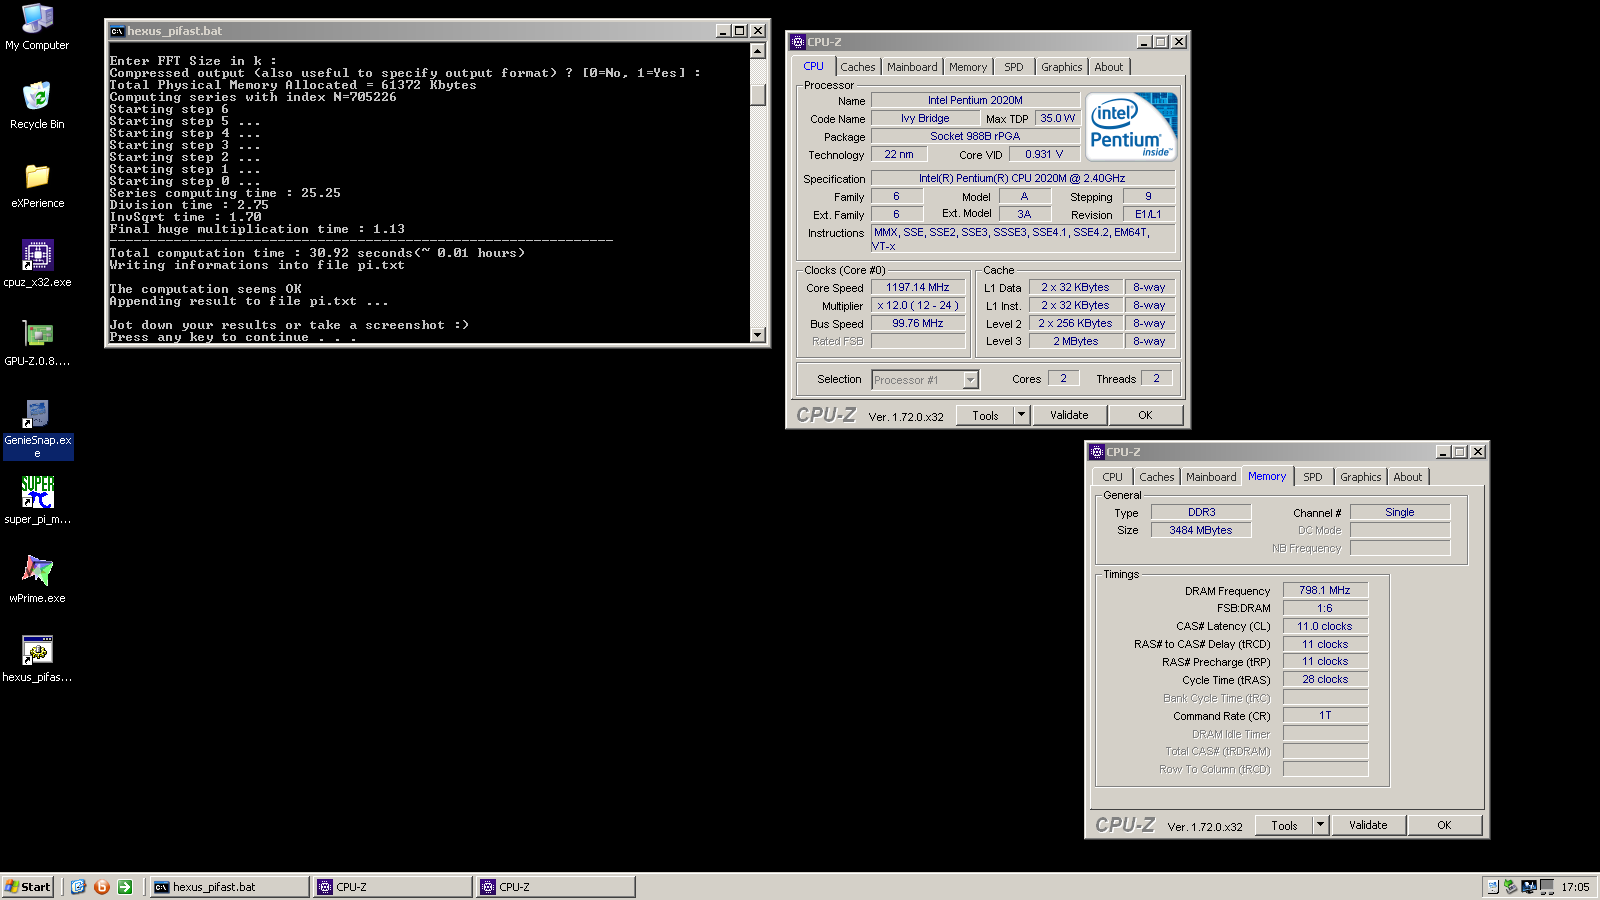This screenshot has height=900, width=1600.
Task: Click the taskbar clock showing 17:05
Action: click(1575, 887)
